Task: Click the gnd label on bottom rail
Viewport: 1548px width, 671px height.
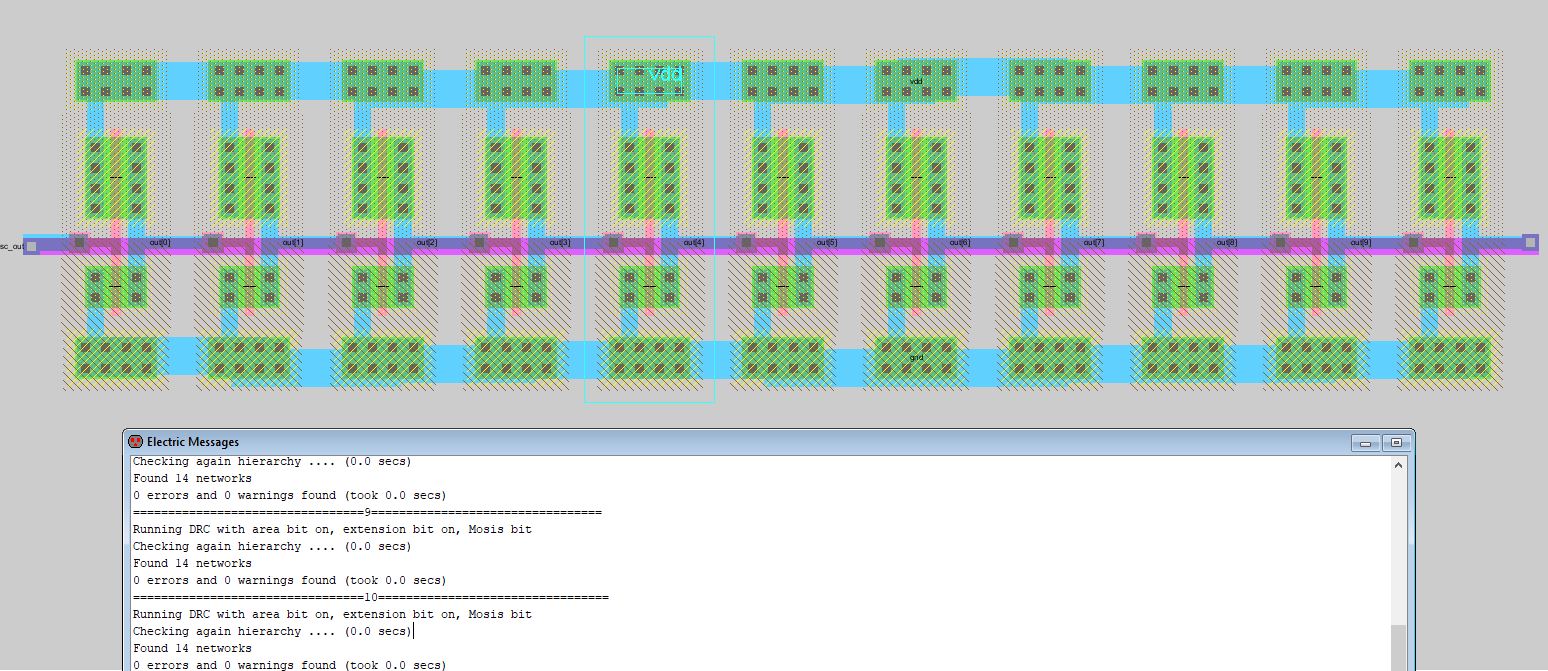Action: (916, 357)
